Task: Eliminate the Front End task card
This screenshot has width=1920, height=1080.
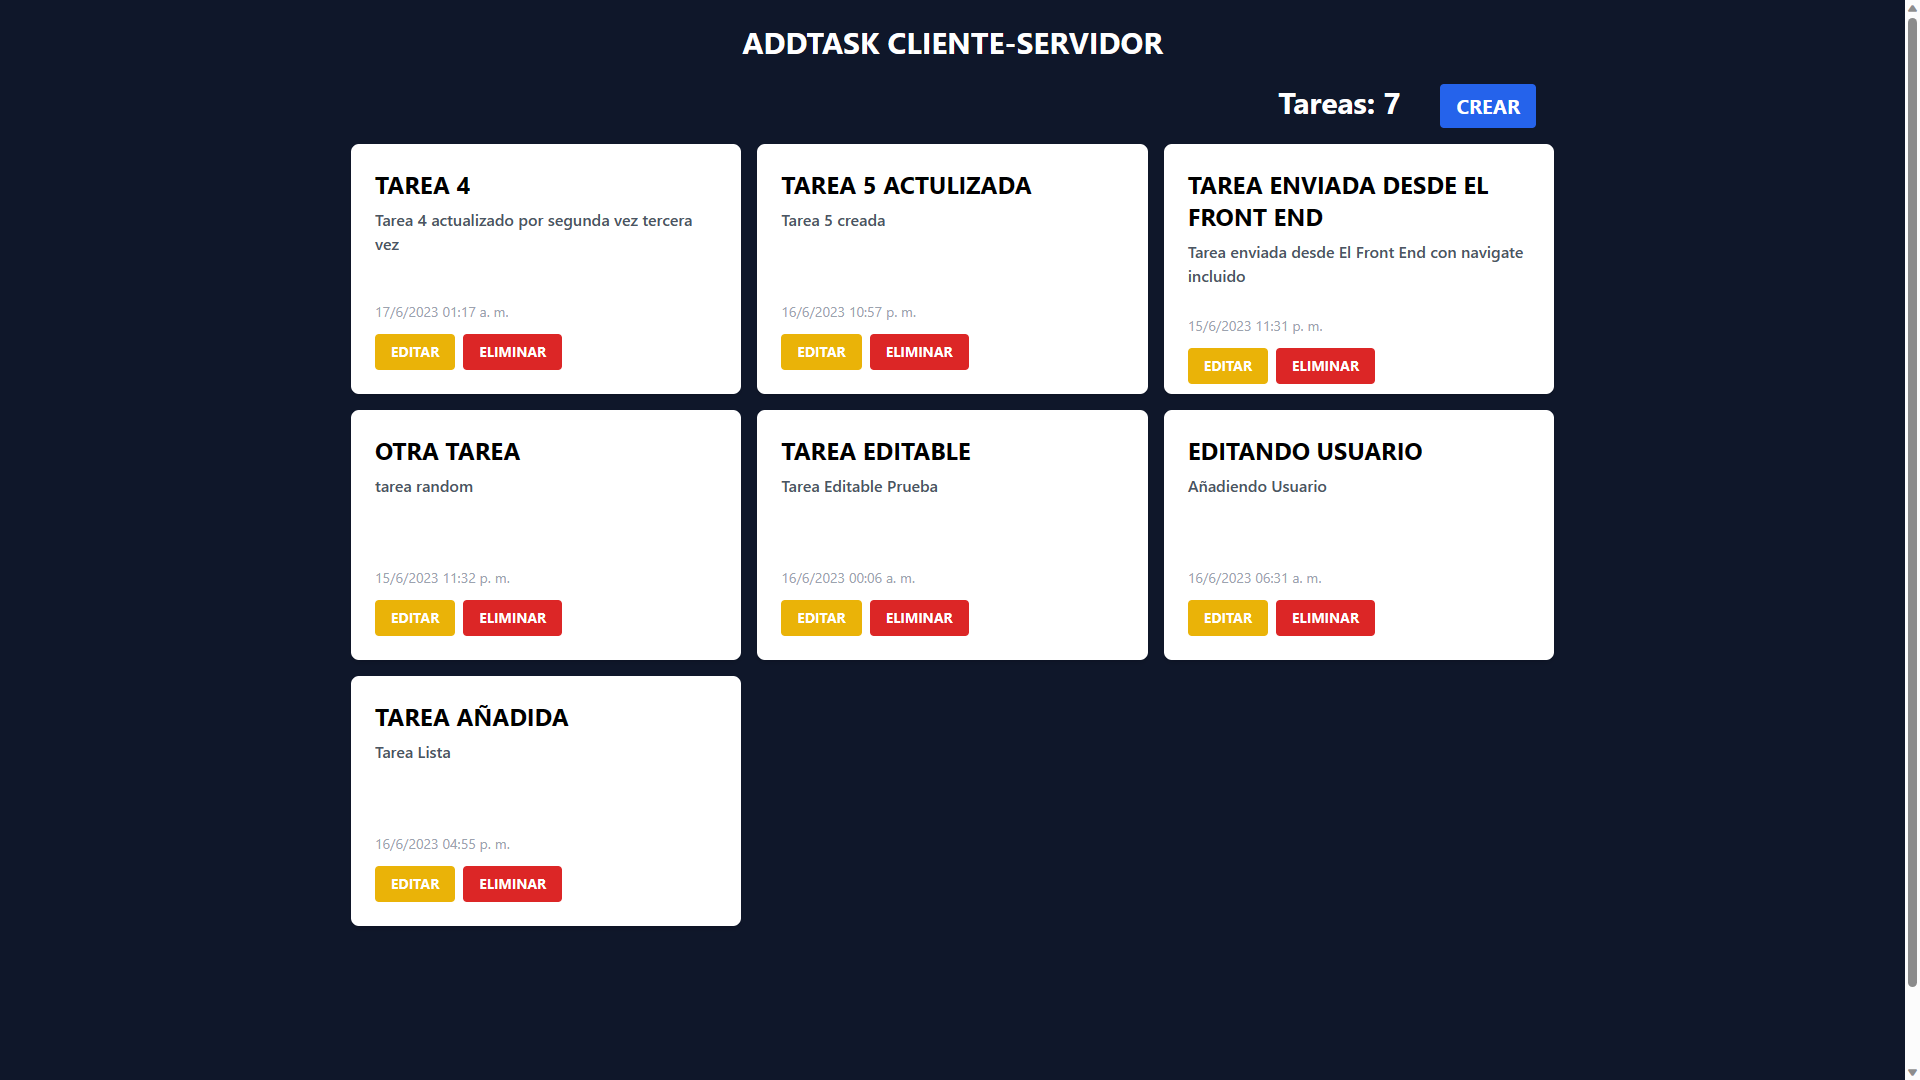Action: 1325,366
